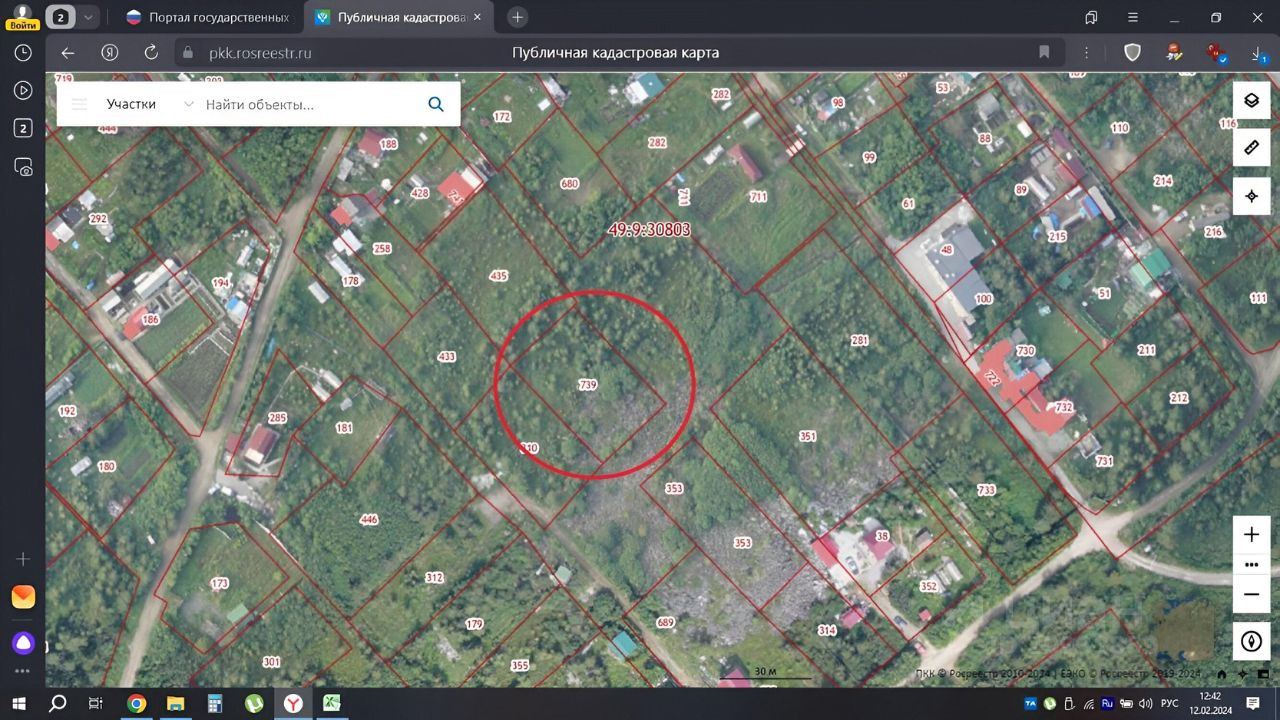Click the search magnifier in map search box

pyautogui.click(x=436, y=104)
